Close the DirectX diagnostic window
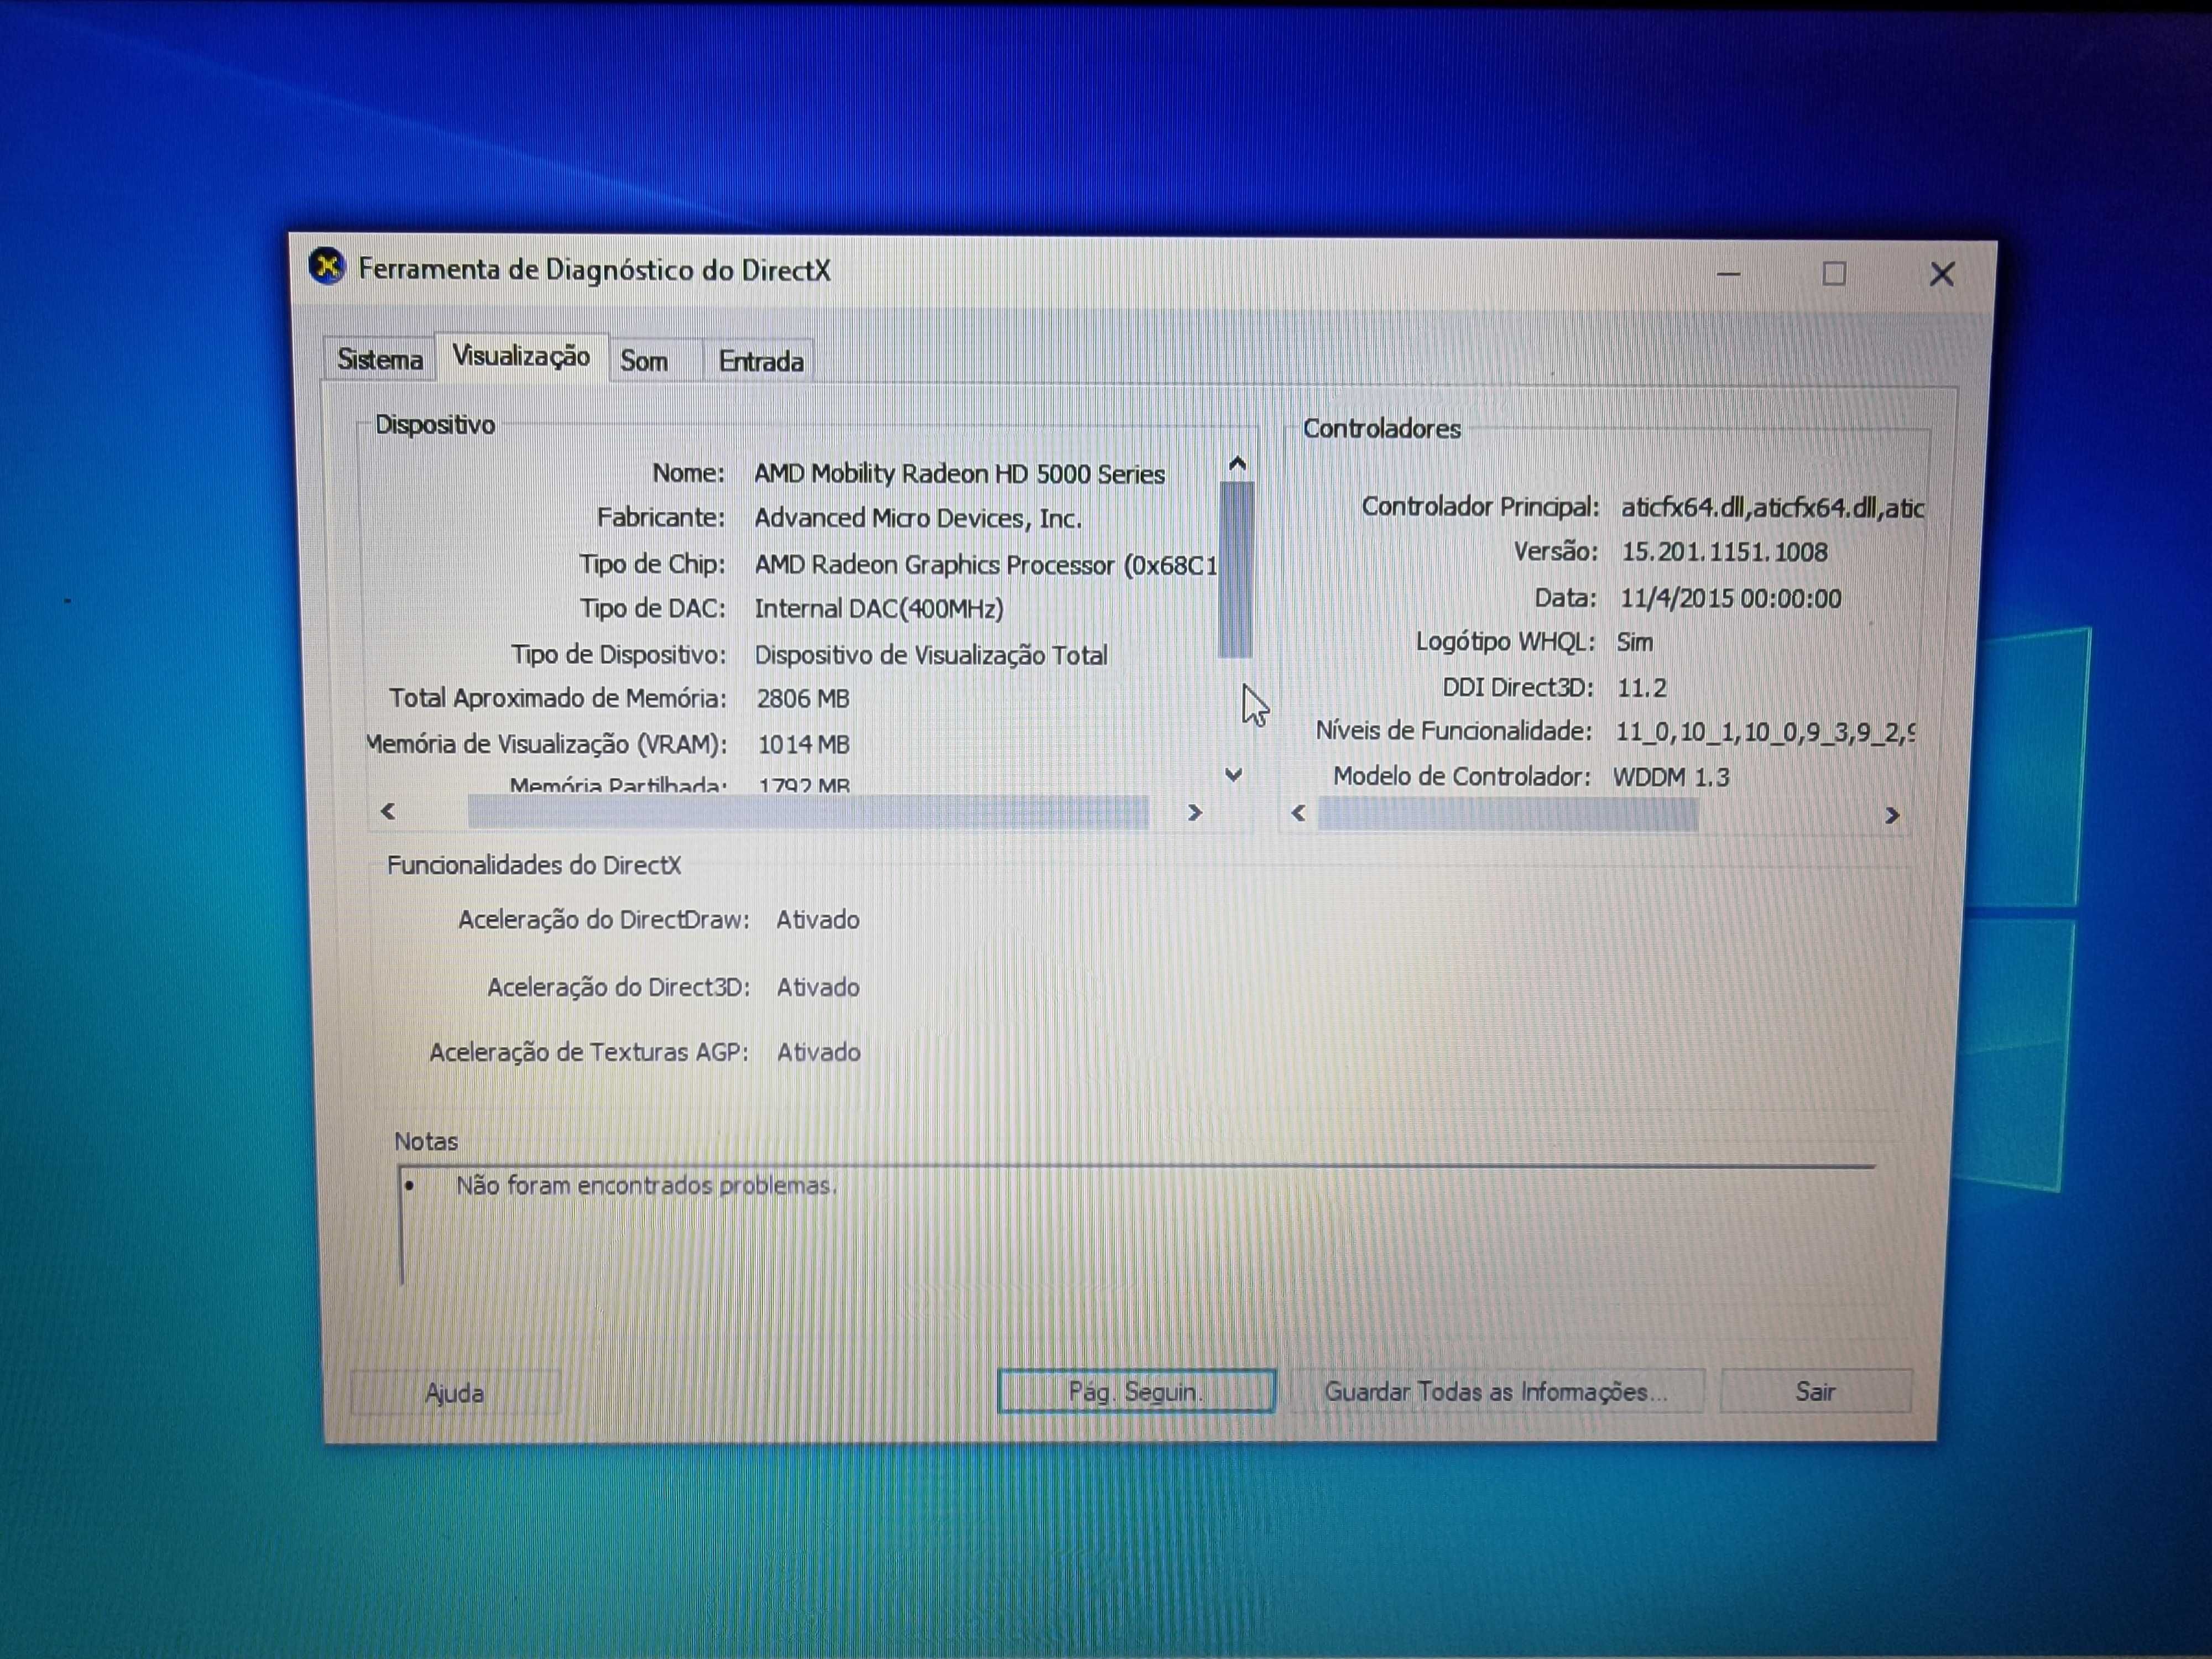The height and width of the screenshot is (1659, 2212). click(1942, 274)
